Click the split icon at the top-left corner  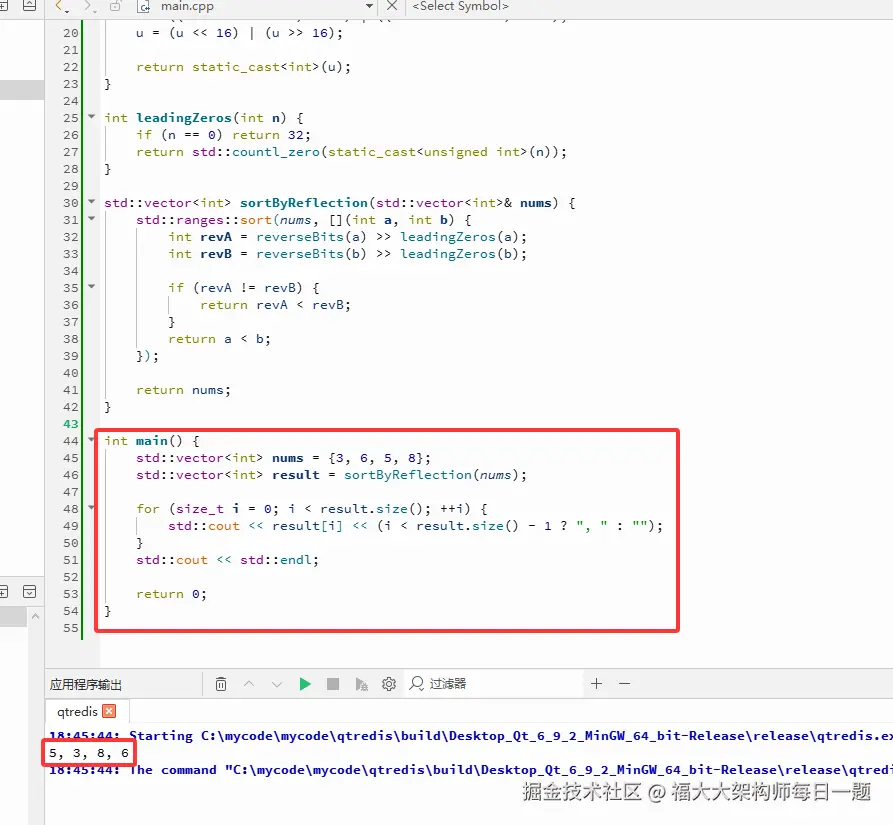(3, 6)
